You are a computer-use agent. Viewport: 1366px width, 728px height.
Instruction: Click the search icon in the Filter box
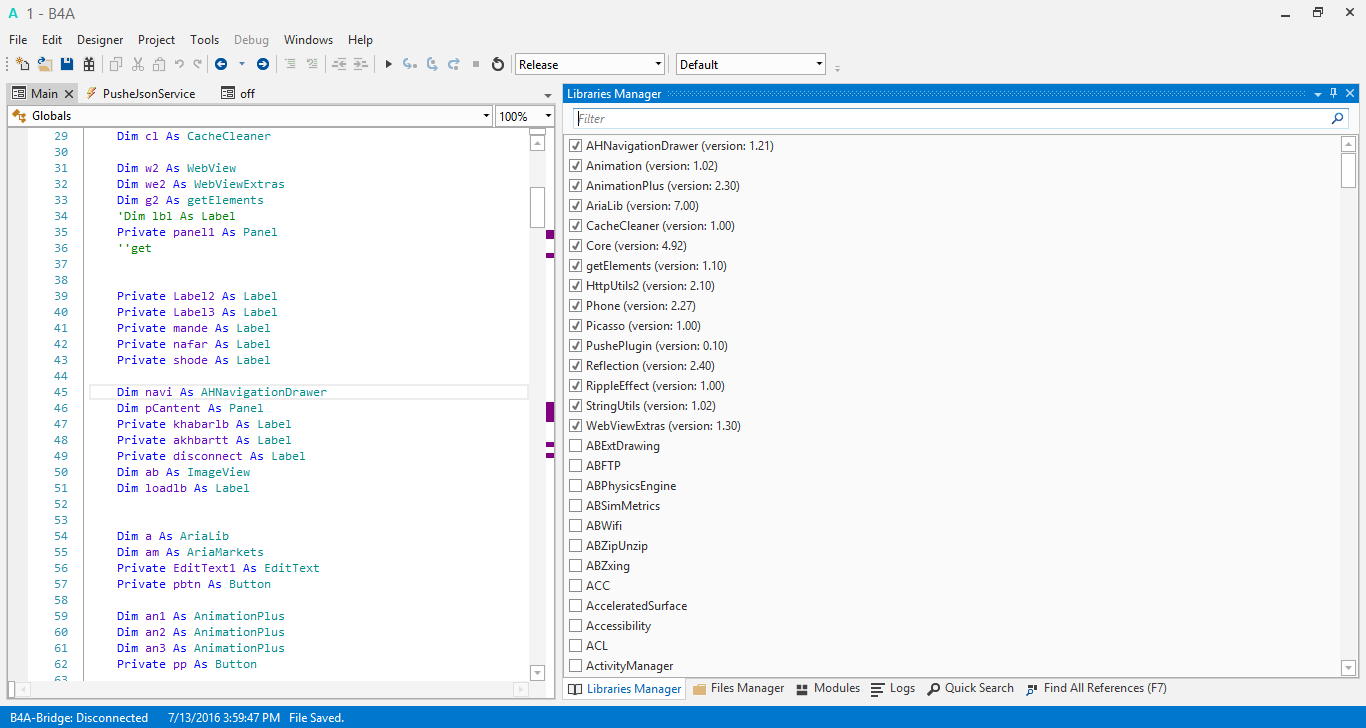click(1338, 118)
